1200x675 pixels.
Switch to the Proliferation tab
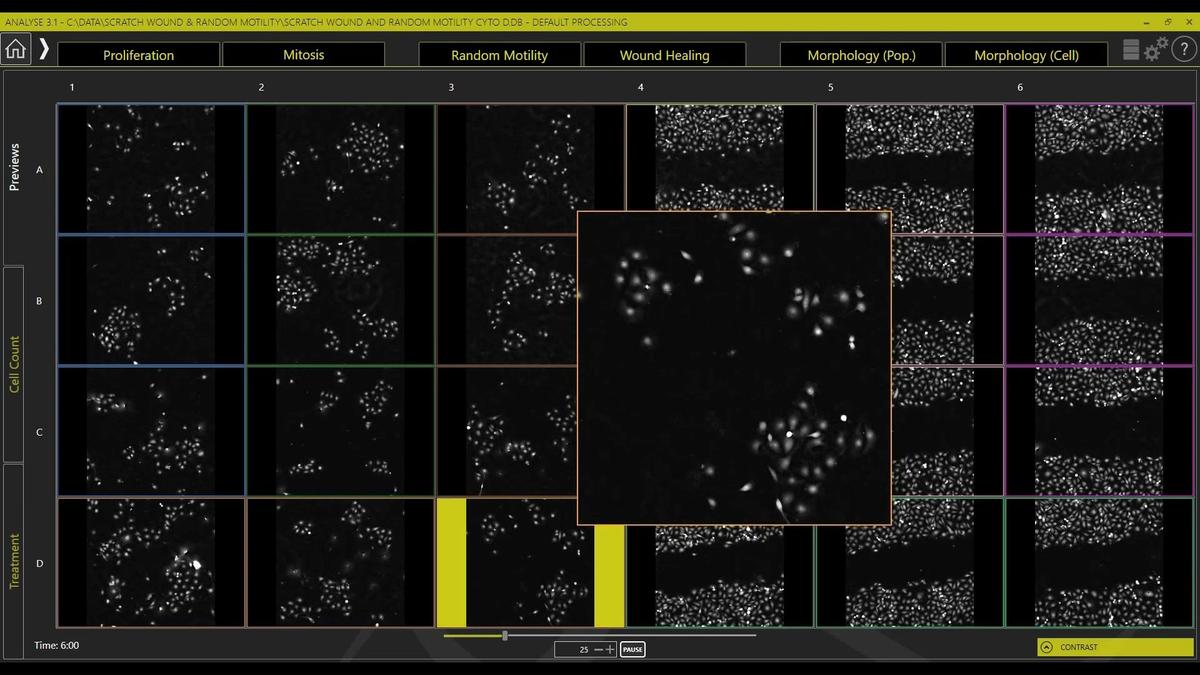point(137,55)
